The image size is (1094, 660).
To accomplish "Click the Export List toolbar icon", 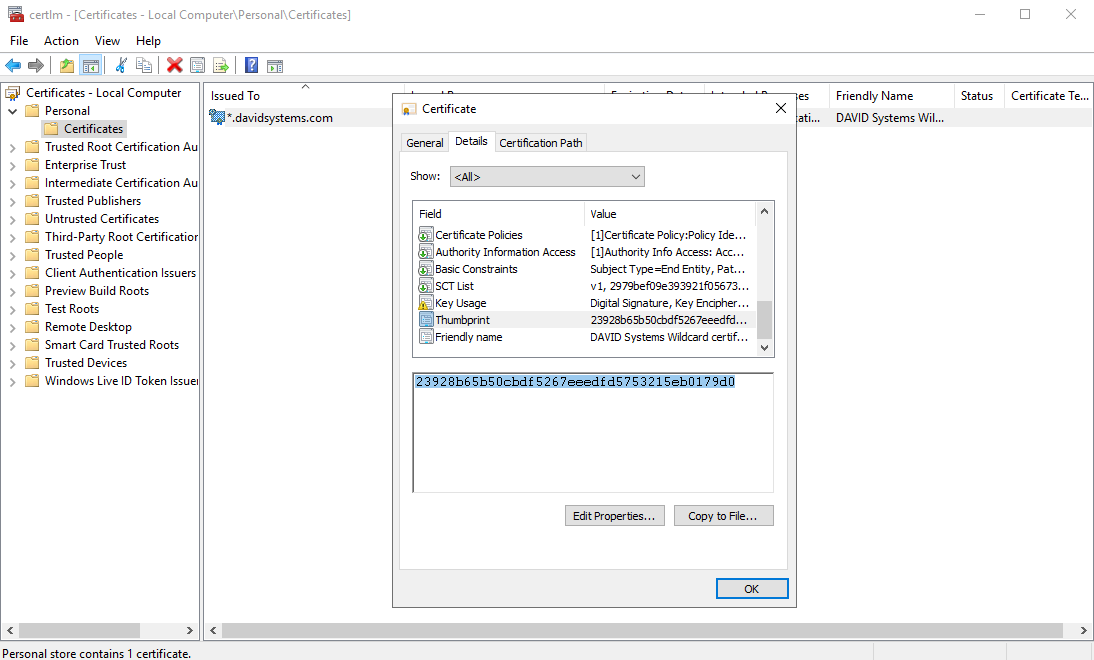I will click(x=221, y=66).
